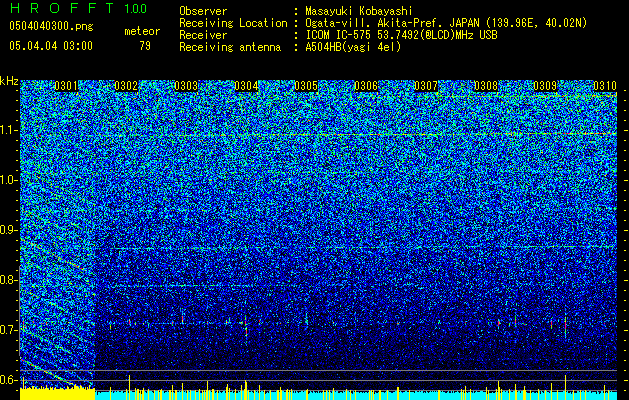This screenshot has width=629, height=400.
Task: Click the 1.0 frequency axis label
Action: pyautogui.click(x=9, y=180)
